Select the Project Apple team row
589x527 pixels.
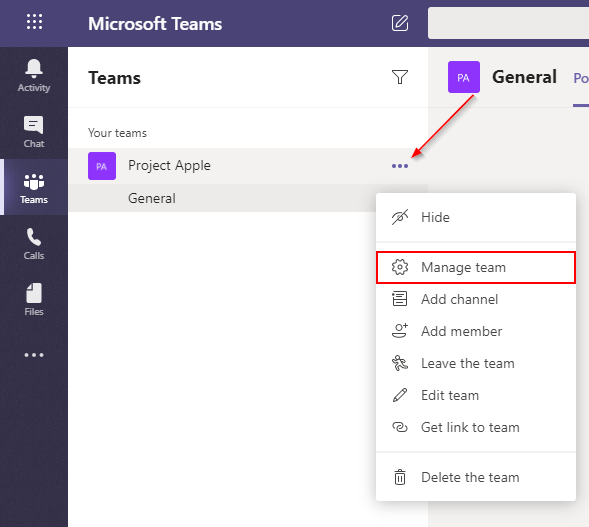point(248,166)
